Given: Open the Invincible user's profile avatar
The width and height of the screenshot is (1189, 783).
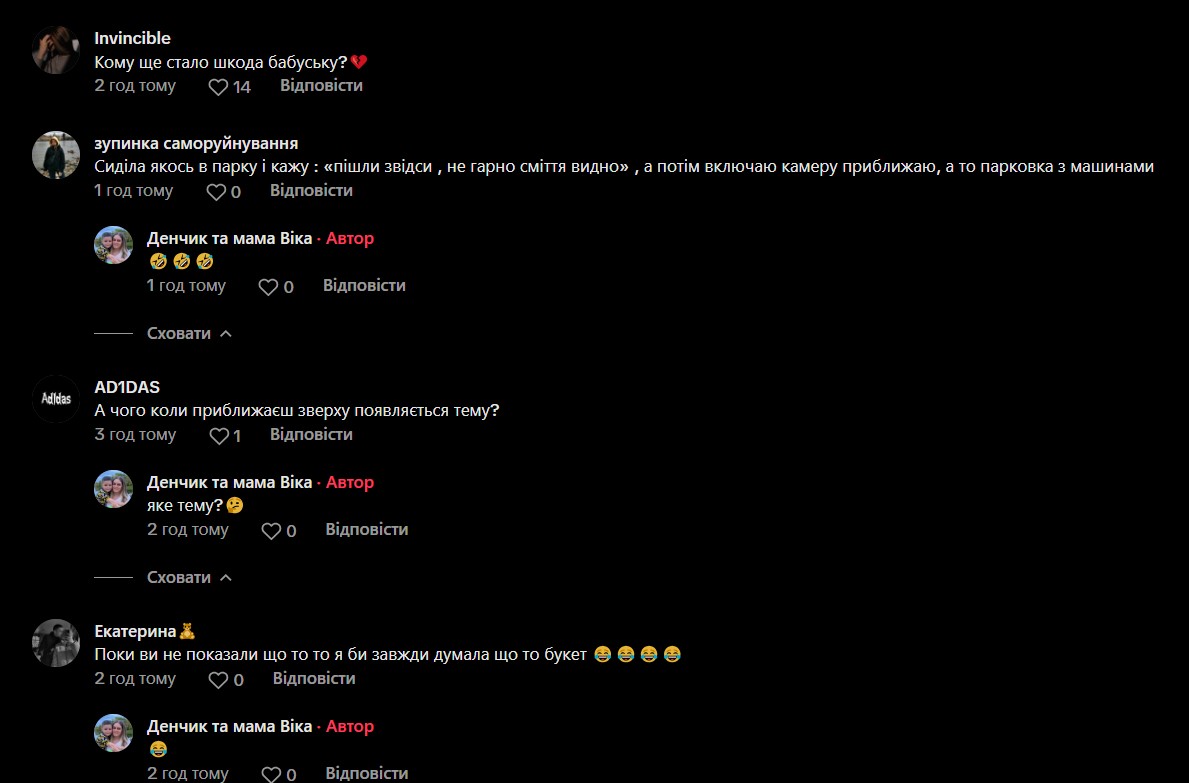Looking at the screenshot, I should pyautogui.click(x=56, y=50).
